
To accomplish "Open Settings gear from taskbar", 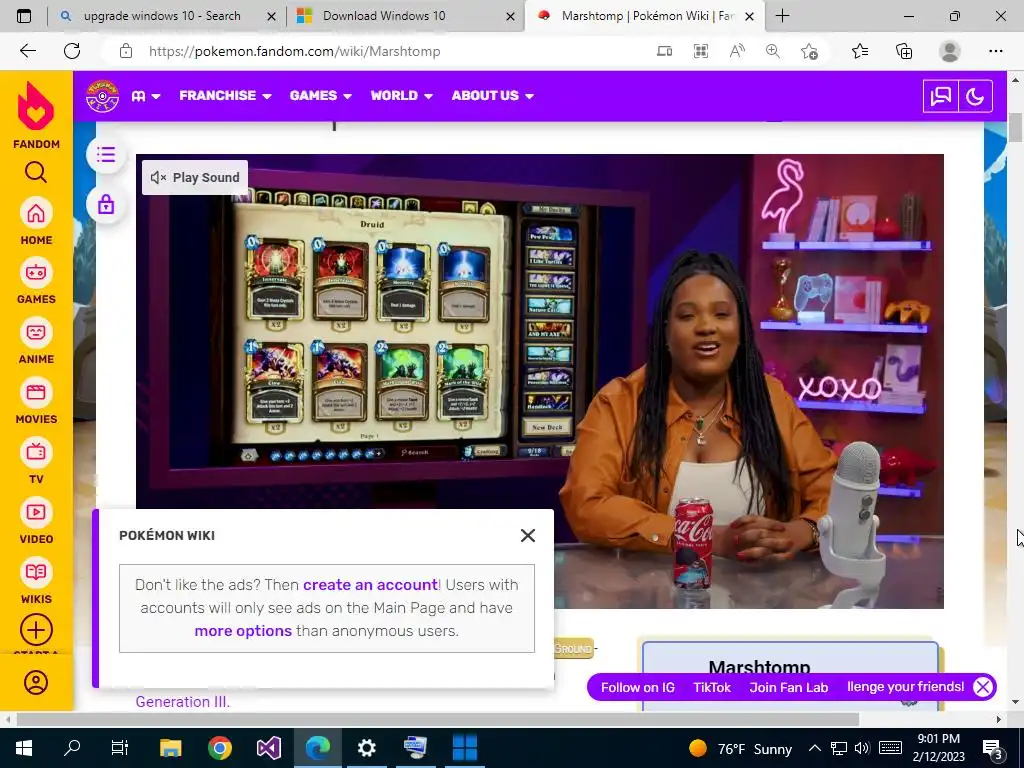I will pyautogui.click(x=366, y=748).
